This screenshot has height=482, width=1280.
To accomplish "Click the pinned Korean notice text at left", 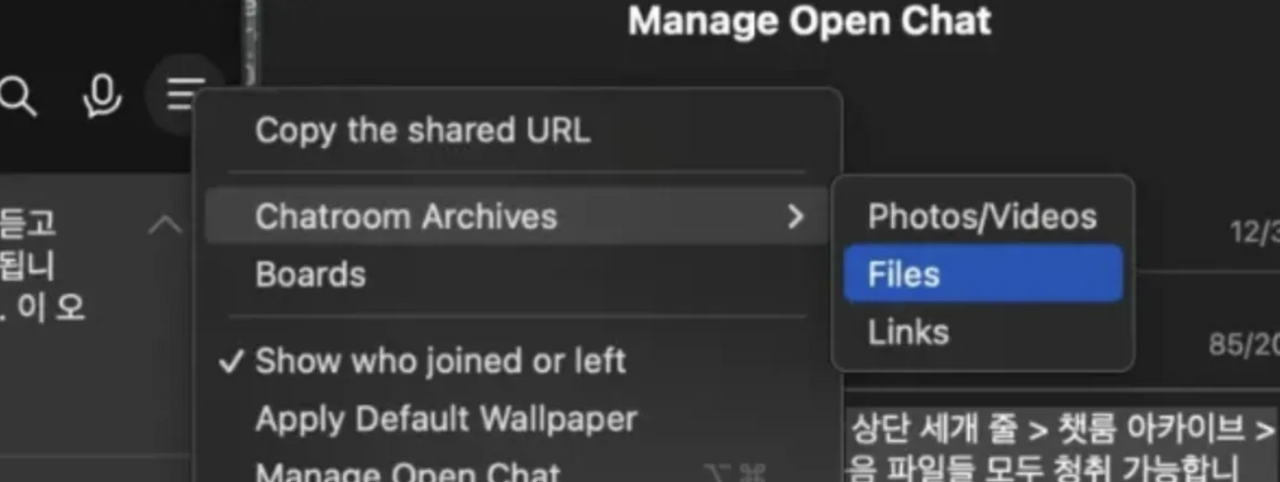I will [x=42, y=265].
